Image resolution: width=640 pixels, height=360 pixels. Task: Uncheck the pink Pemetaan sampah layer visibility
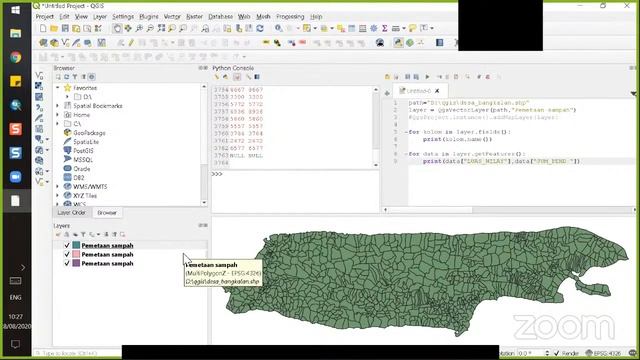(67, 254)
